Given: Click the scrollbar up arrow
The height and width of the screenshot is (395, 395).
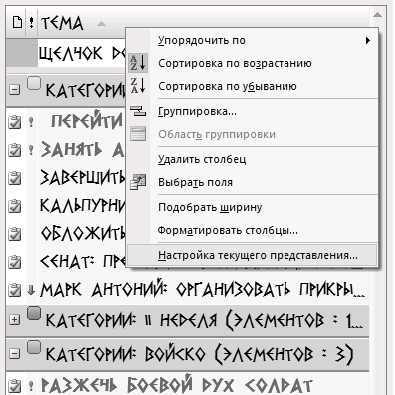Looking at the screenshot, I should 377,15.
